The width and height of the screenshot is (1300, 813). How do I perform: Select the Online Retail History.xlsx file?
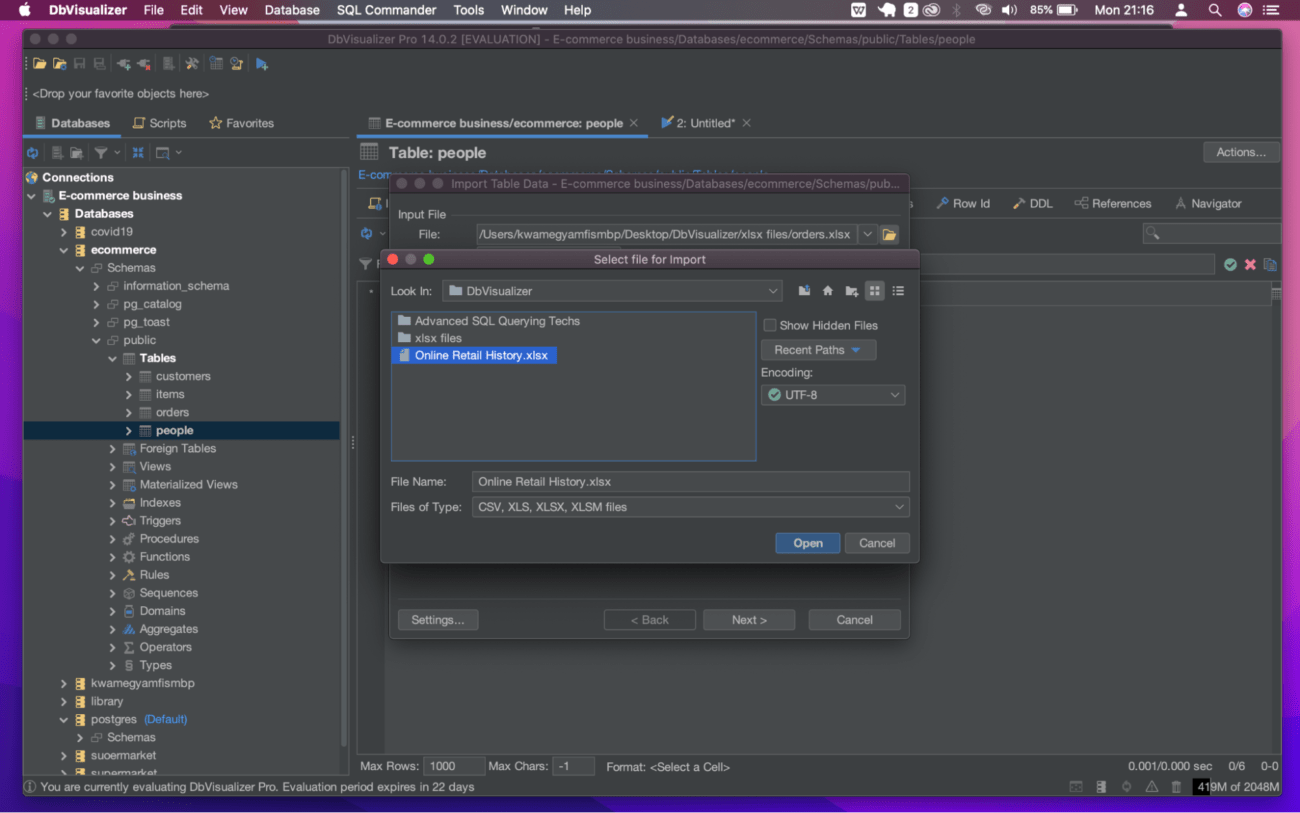(x=482, y=355)
